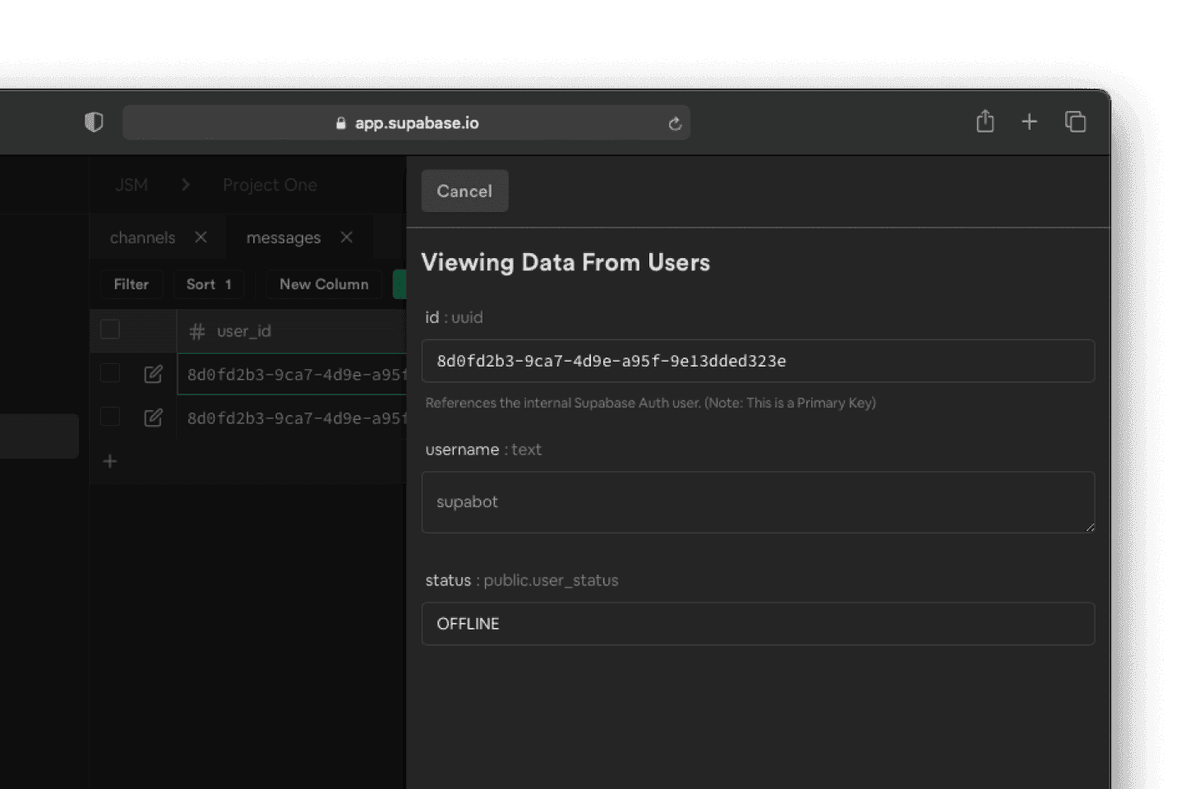Click the Share icon in the browser toolbar
Viewport: 1200px width, 789px height.
pos(984,121)
